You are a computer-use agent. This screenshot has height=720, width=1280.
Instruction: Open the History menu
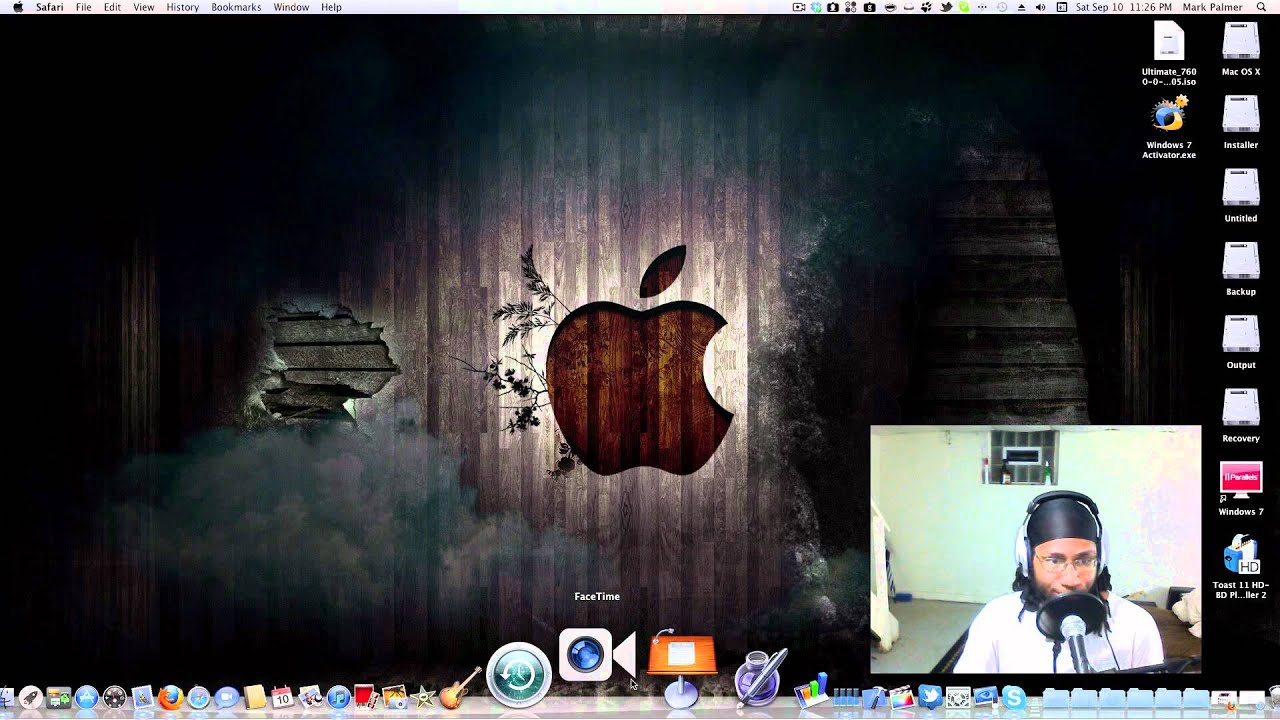183,7
